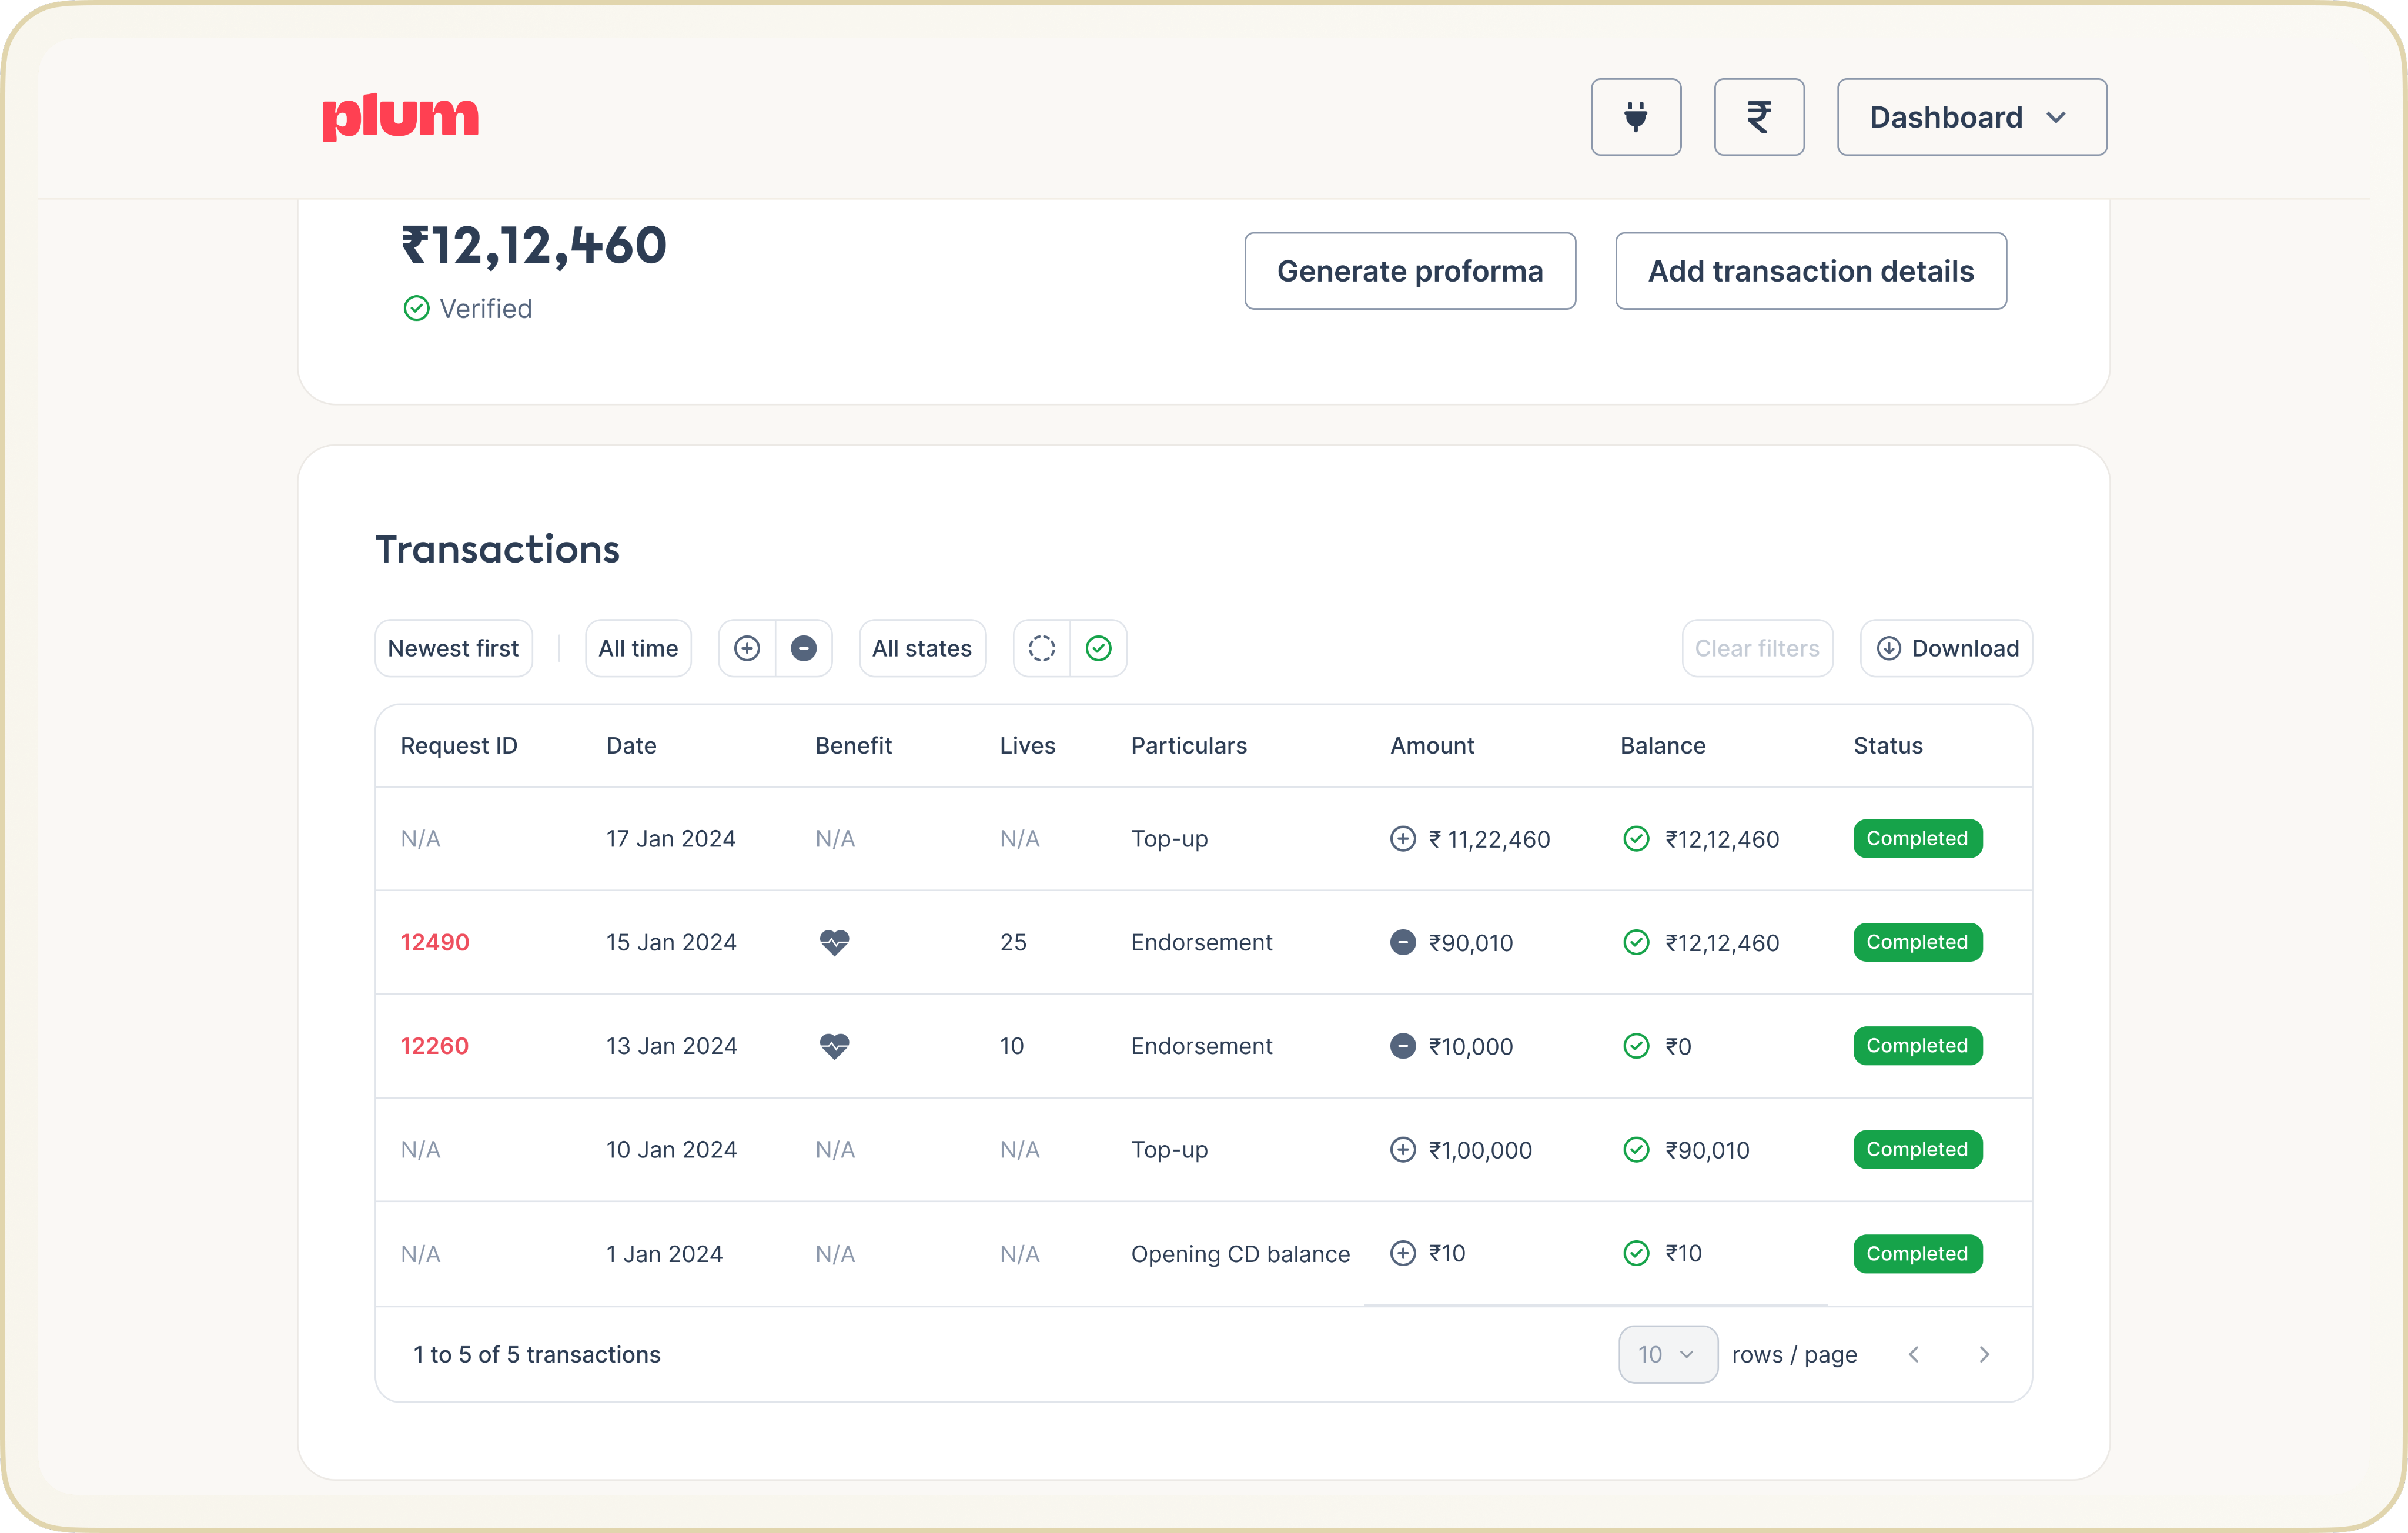Open the All time date filter
This screenshot has height=1533, width=2408.
638,648
